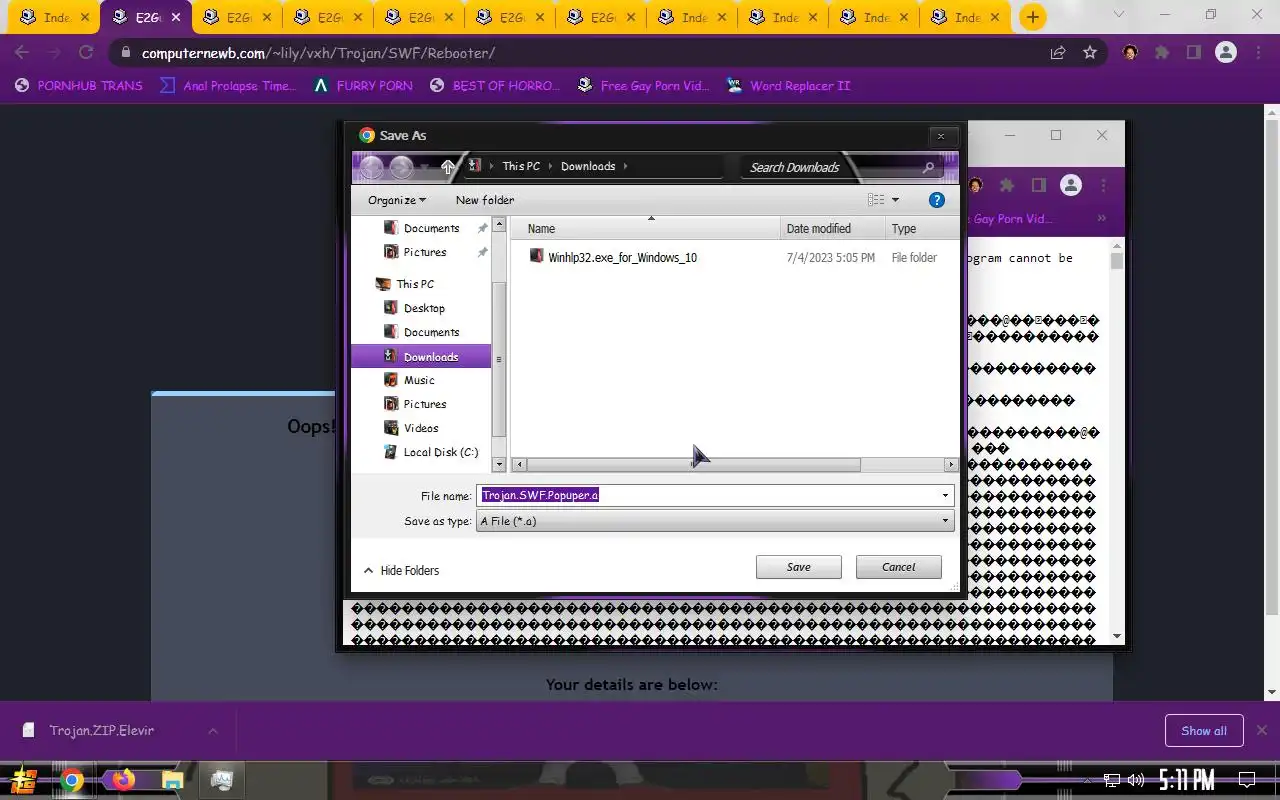
Task: Get help in the Save As dialog
Action: point(937,200)
